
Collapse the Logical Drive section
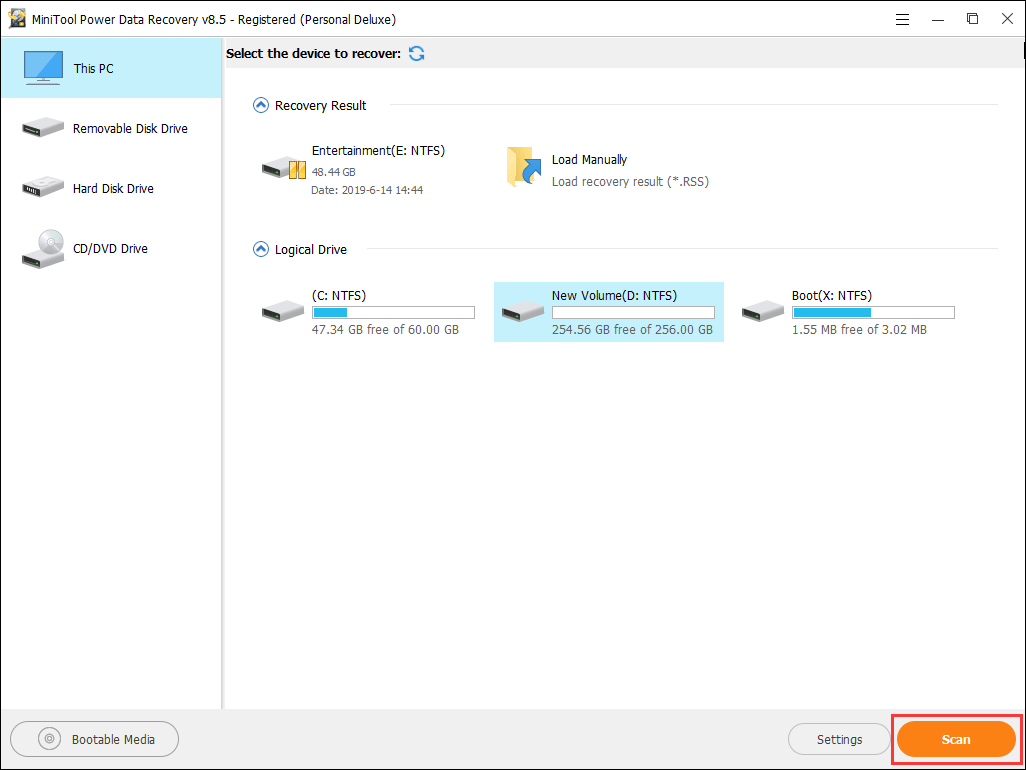260,249
